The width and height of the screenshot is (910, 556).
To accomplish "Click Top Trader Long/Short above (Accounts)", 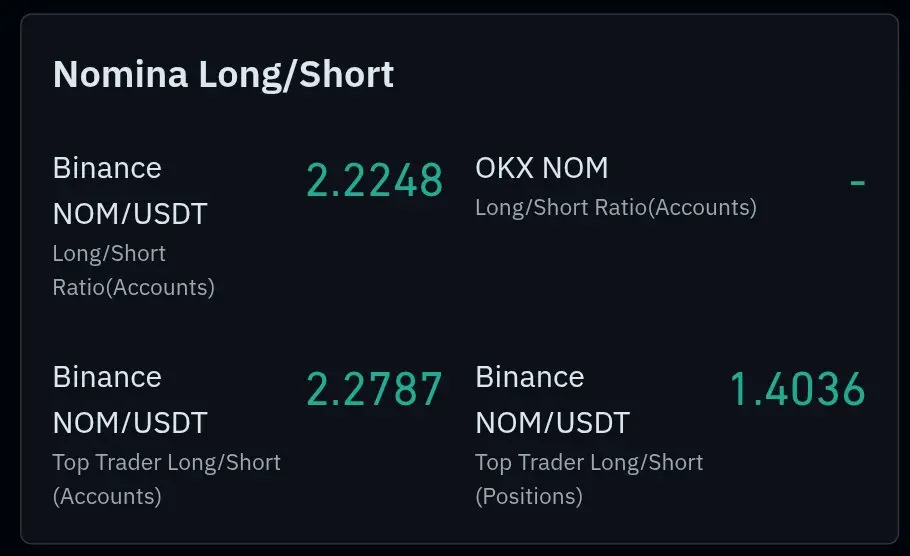I will [167, 463].
